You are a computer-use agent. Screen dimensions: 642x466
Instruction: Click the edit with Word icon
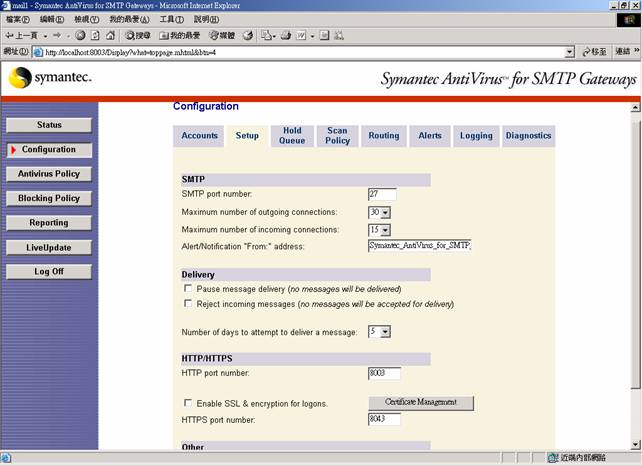(x=301, y=36)
